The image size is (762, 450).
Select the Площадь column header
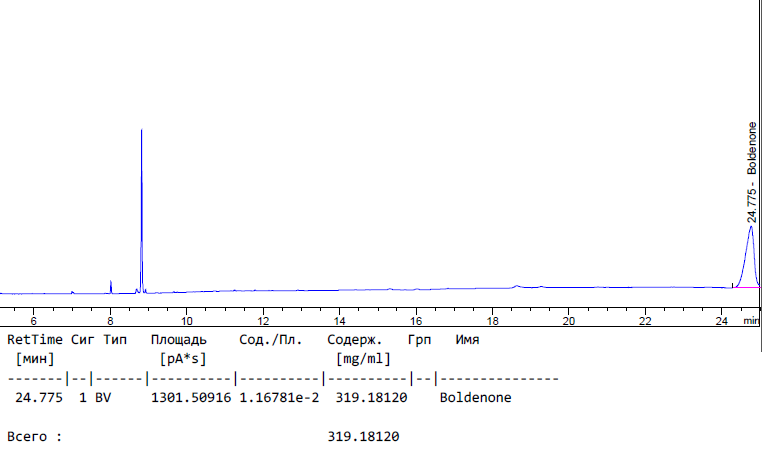pos(179,340)
